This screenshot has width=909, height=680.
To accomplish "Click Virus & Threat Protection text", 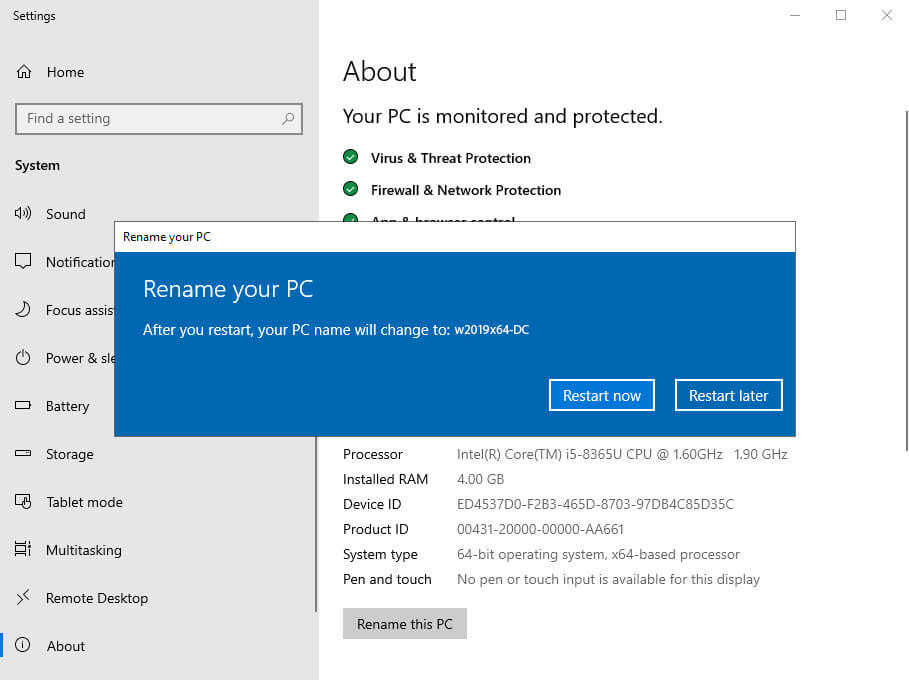I will 451,158.
